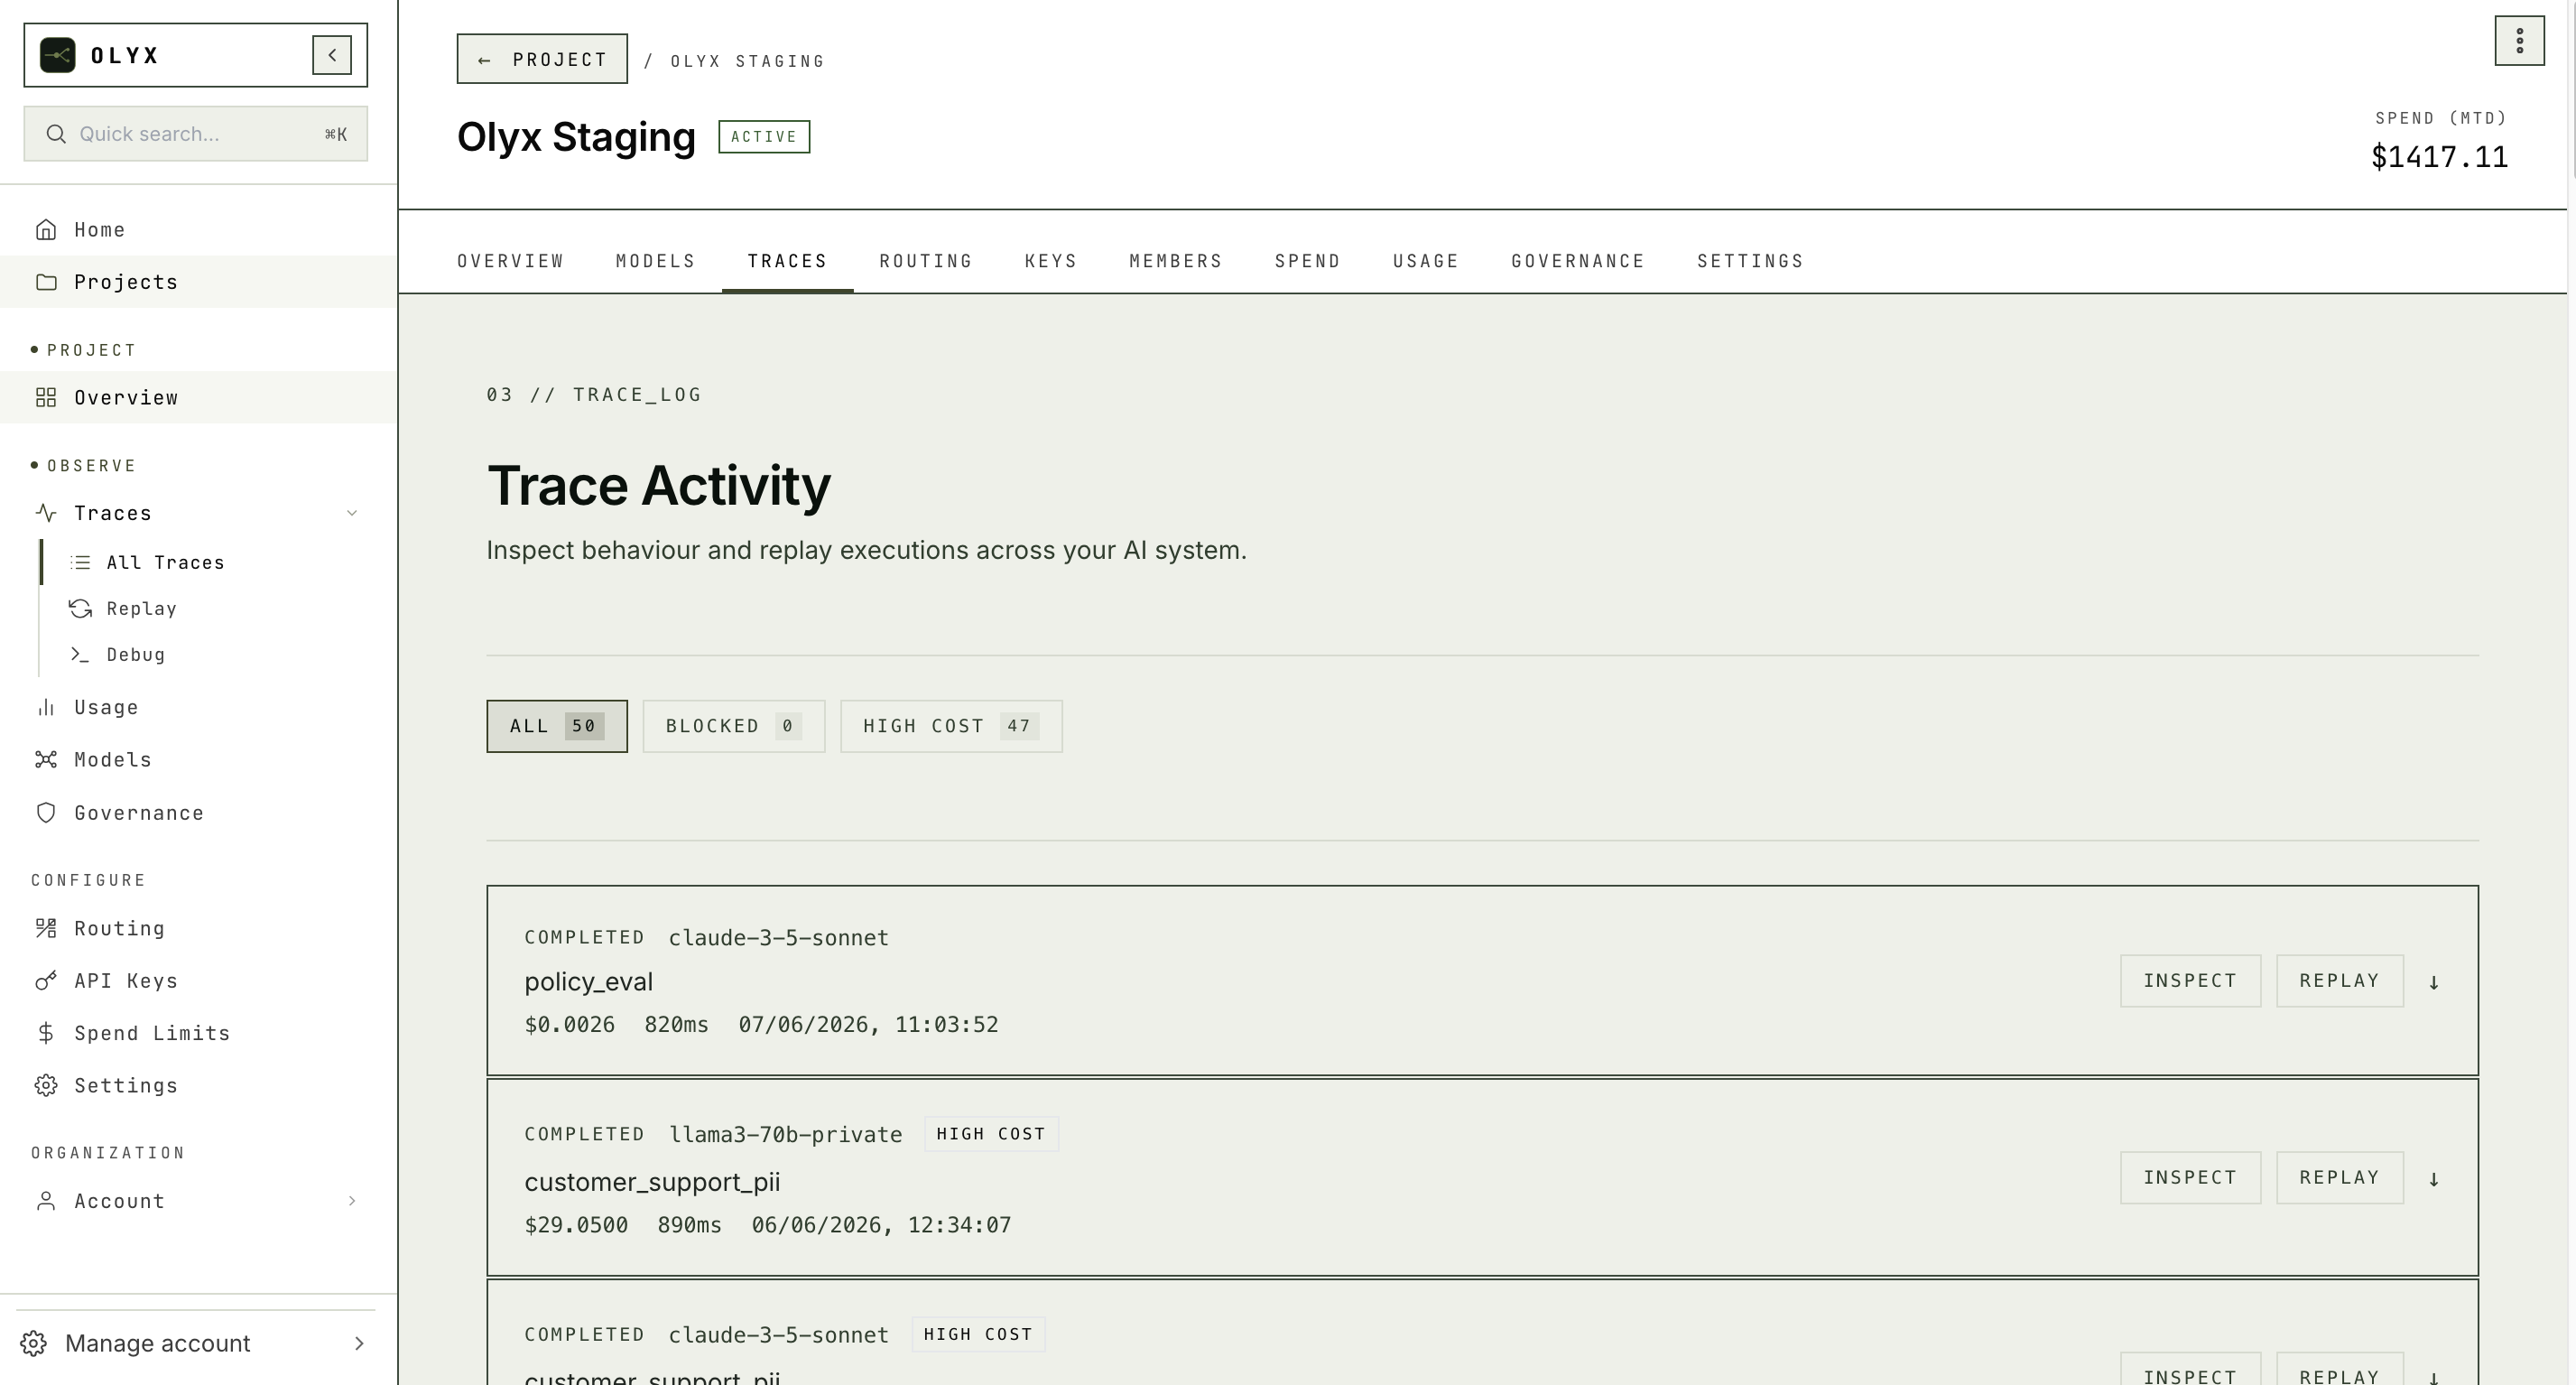Viewport: 2576px width, 1385px height.
Task: Filter traces by Blocked 0
Action: click(734, 726)
